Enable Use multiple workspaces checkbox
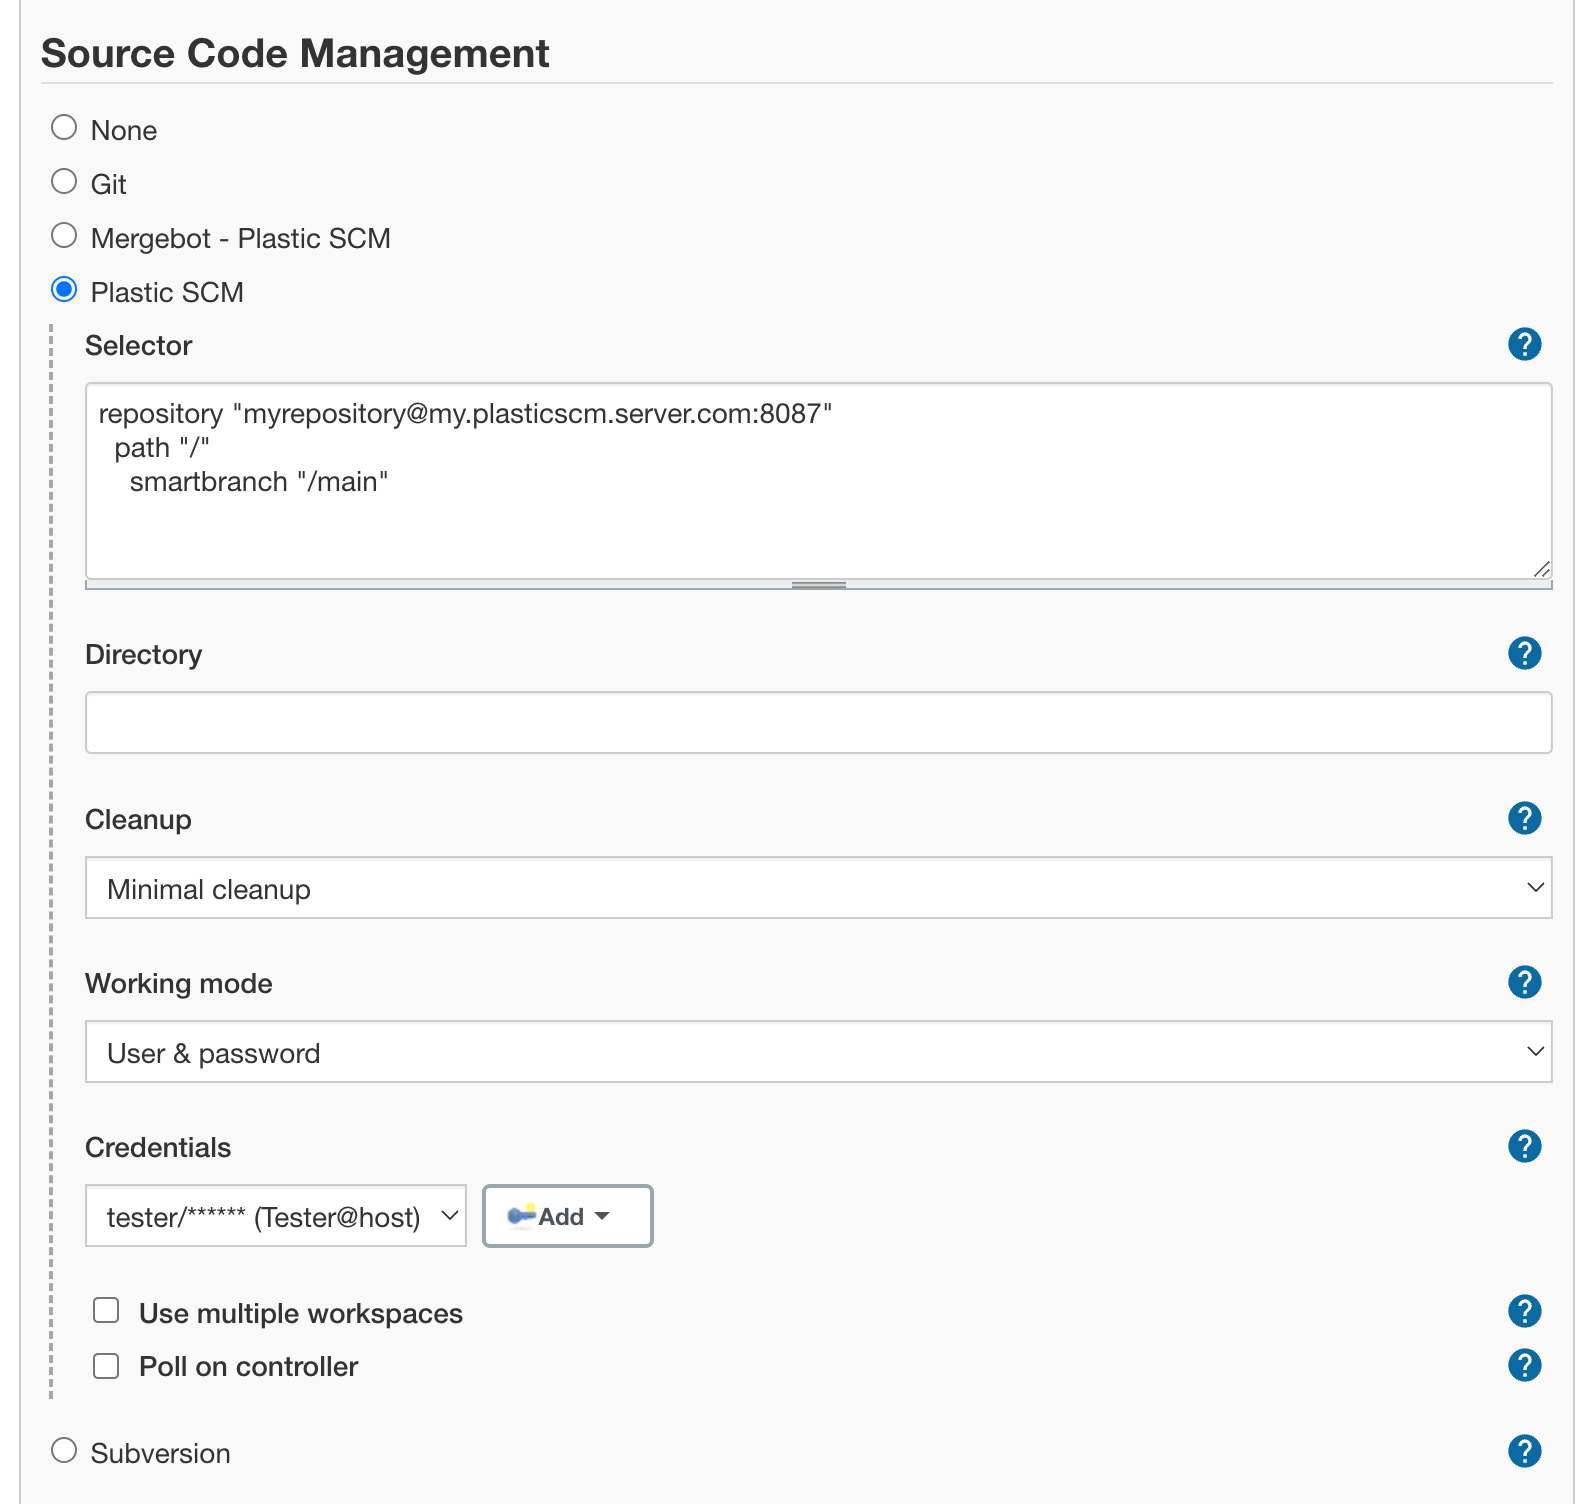 click(x=106, y=1310)
